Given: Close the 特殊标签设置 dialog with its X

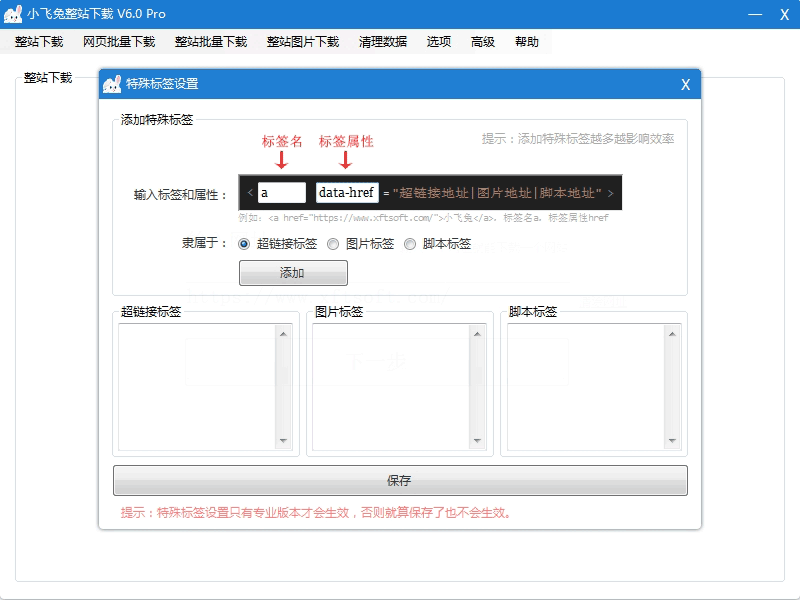Looking at the screenshot, I should [685, 84].
